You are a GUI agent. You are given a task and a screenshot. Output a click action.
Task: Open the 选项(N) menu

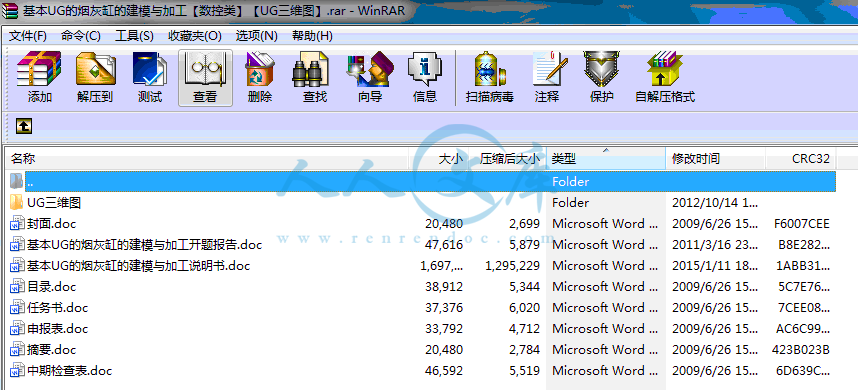(257, 36)
